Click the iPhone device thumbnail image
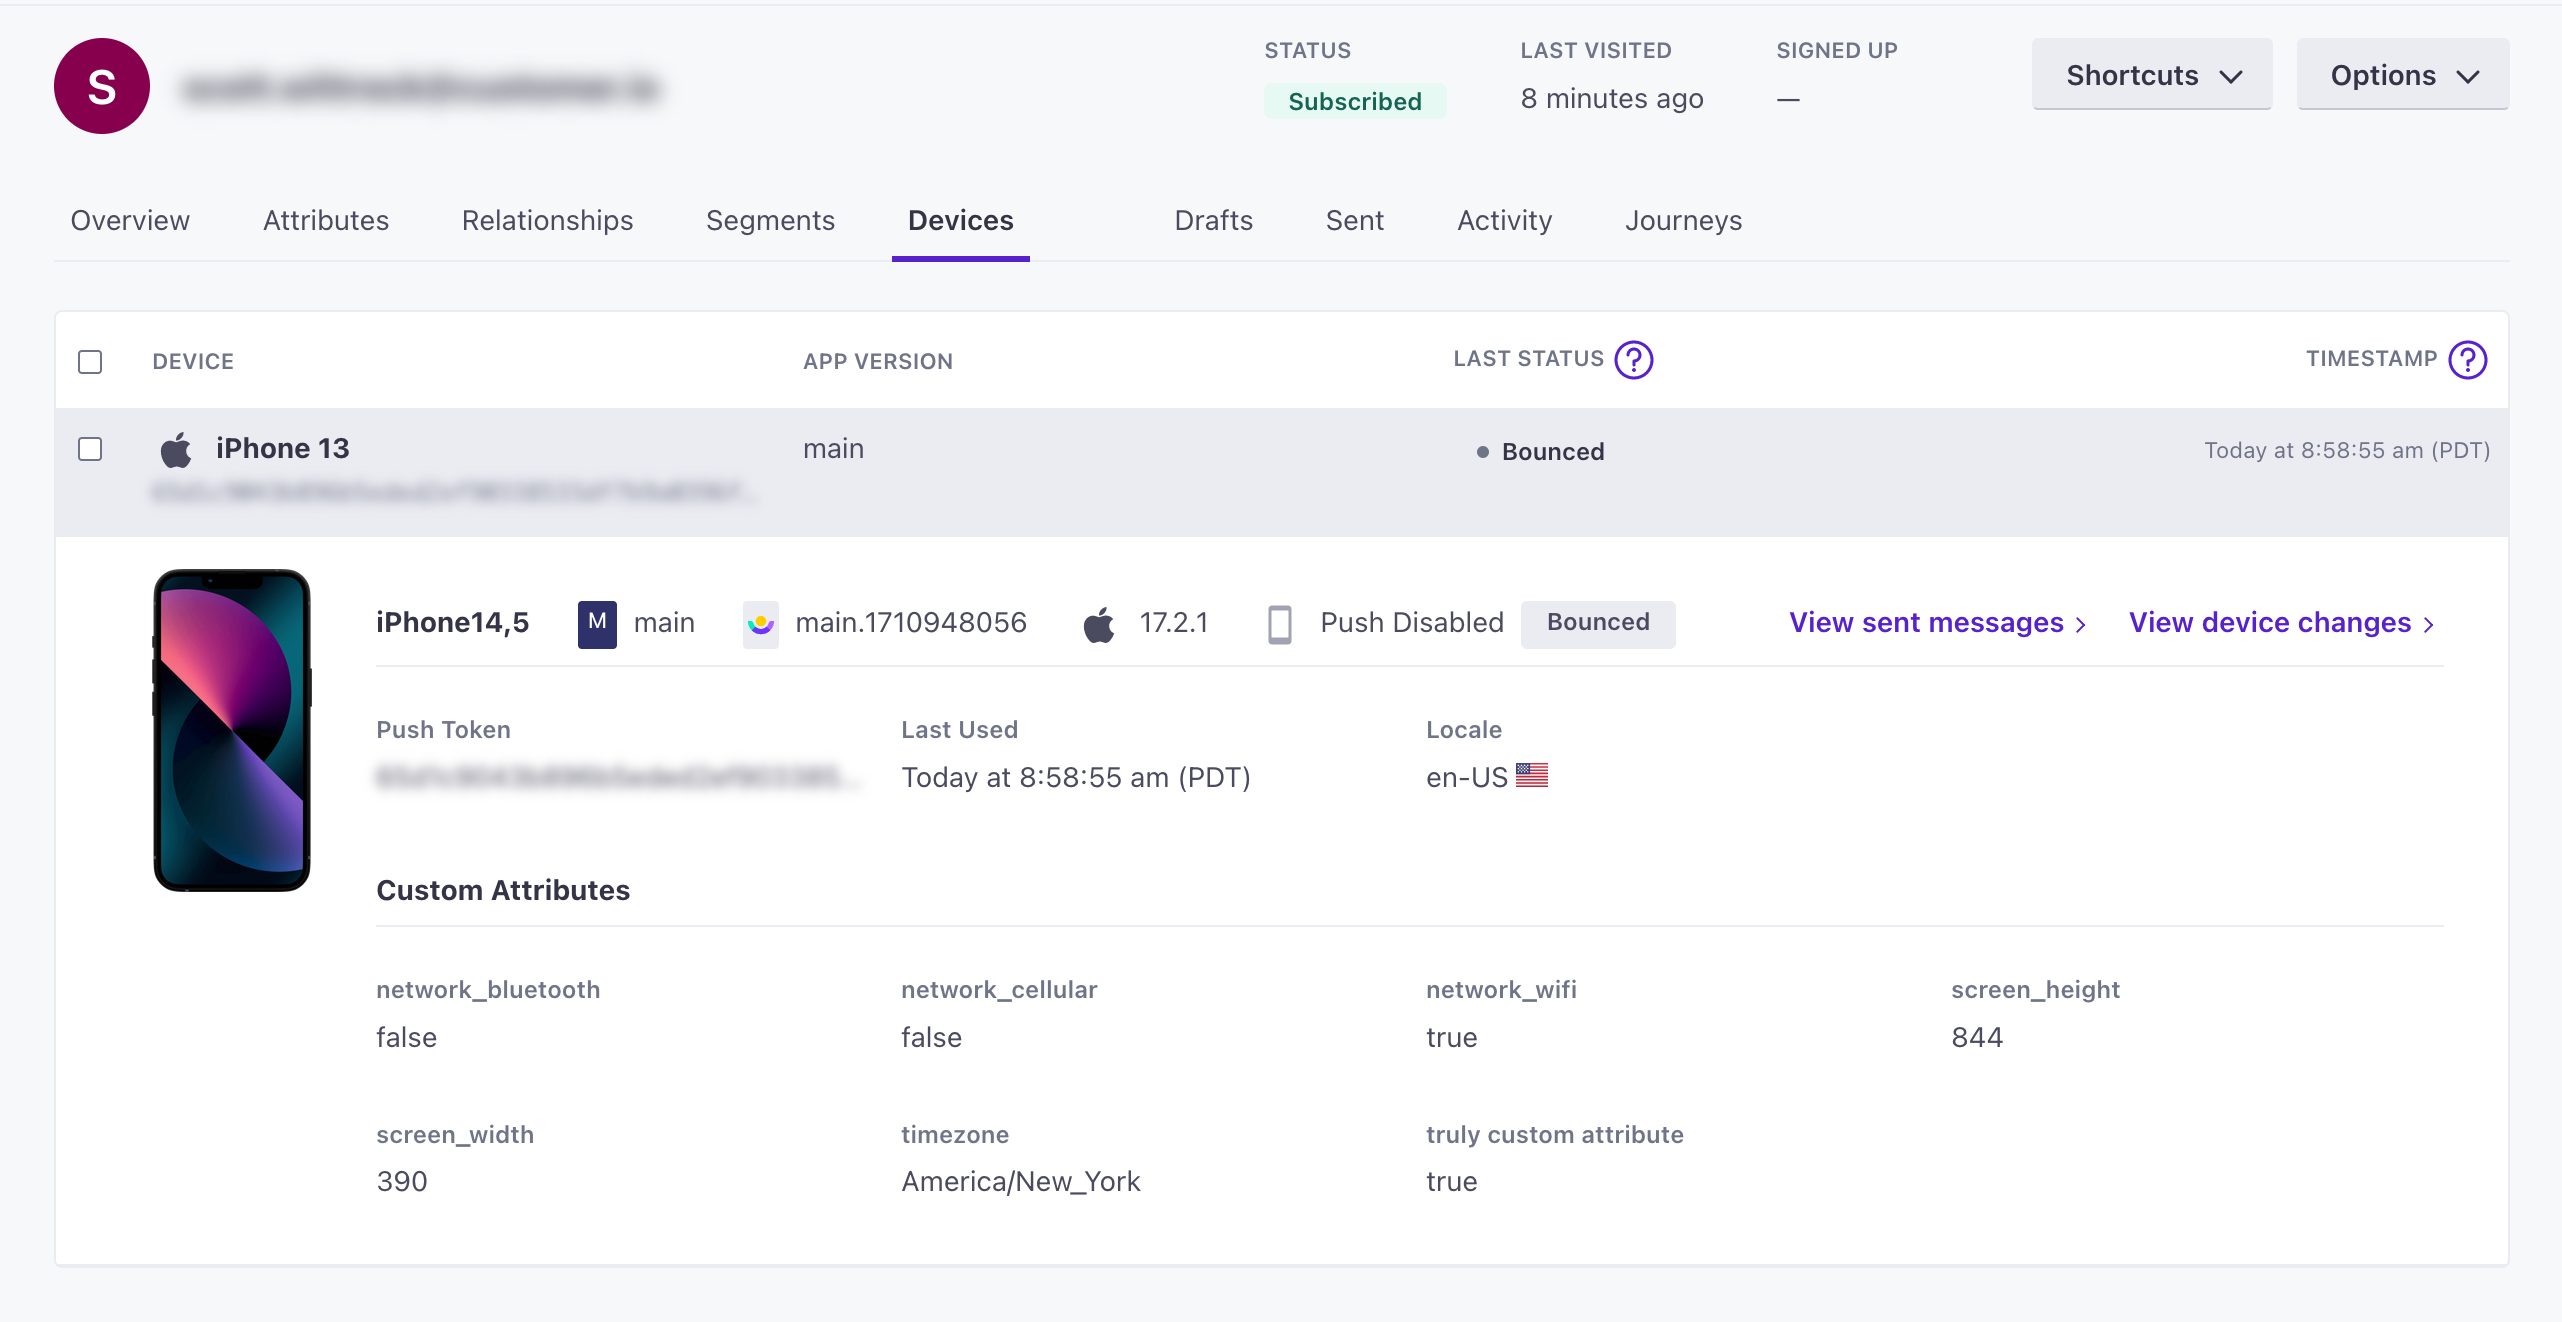The width and height of the screenshot is (2562, 1322). (x=232, y=730)
